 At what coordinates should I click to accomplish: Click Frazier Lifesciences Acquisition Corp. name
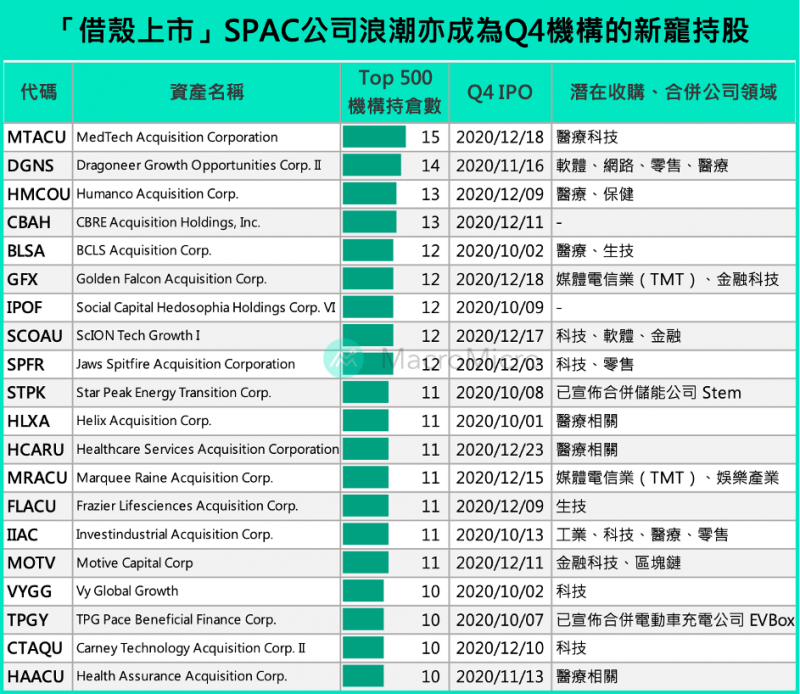[187, 507]
